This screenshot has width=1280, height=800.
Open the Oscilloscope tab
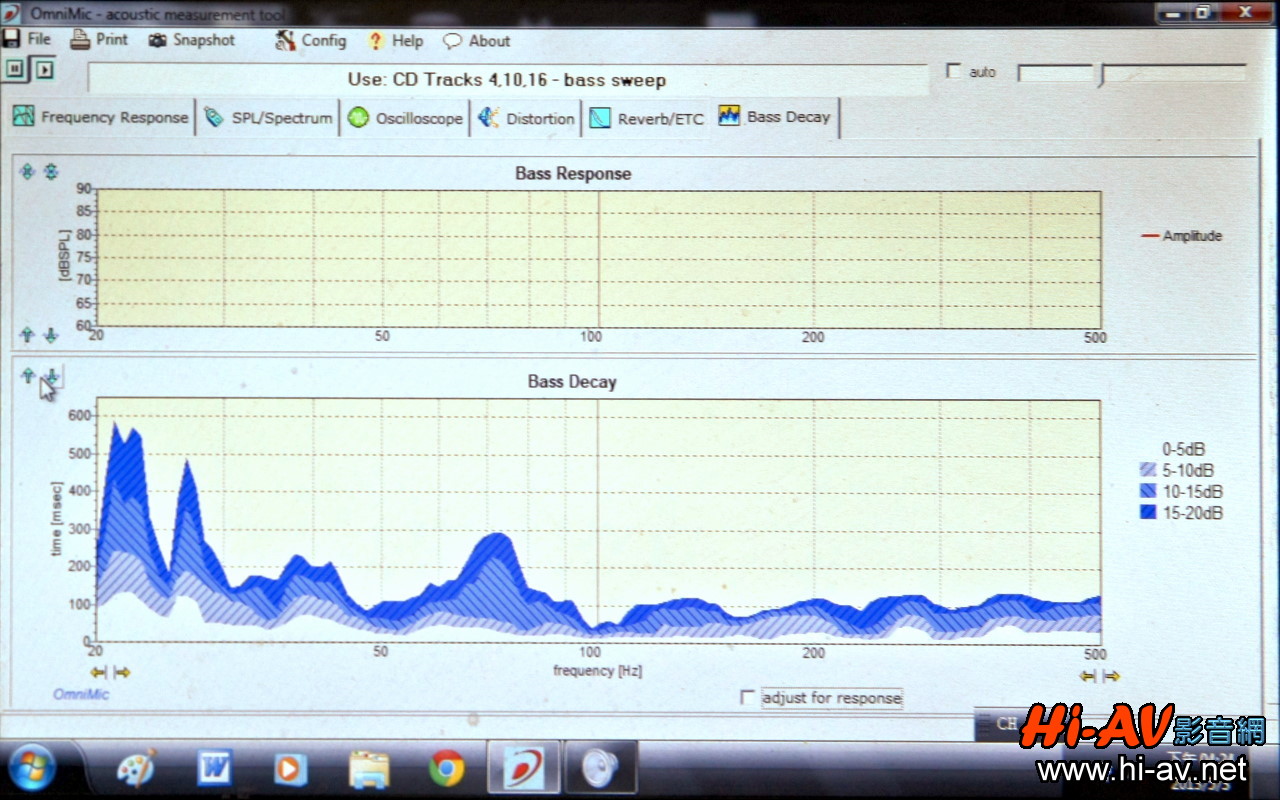[406, 118]
